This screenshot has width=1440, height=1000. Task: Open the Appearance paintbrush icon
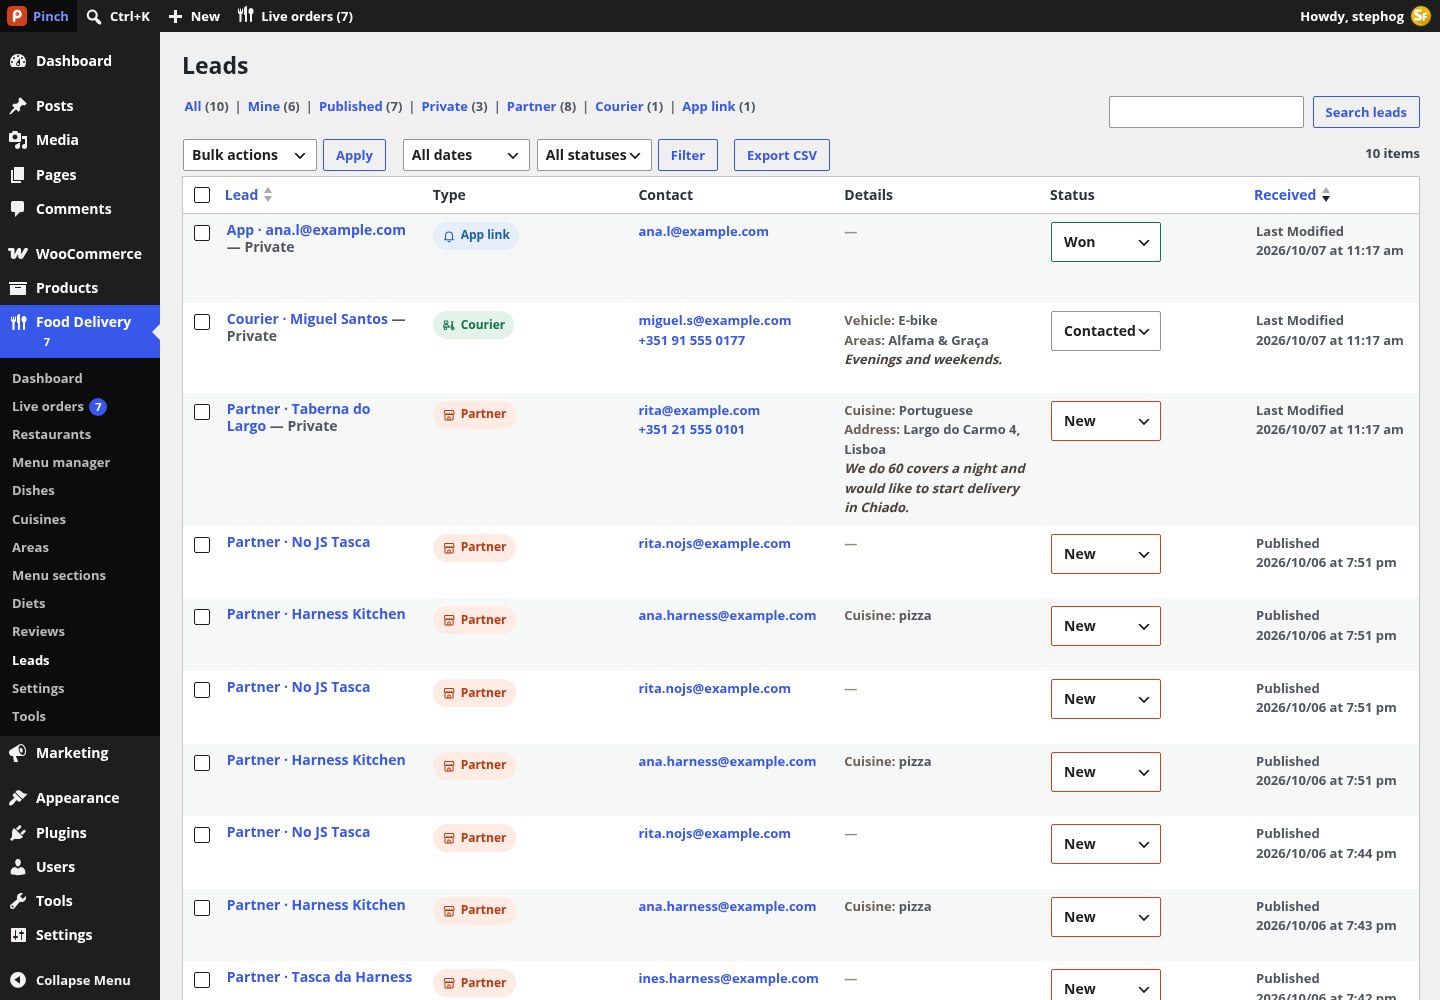click(18, 798)
